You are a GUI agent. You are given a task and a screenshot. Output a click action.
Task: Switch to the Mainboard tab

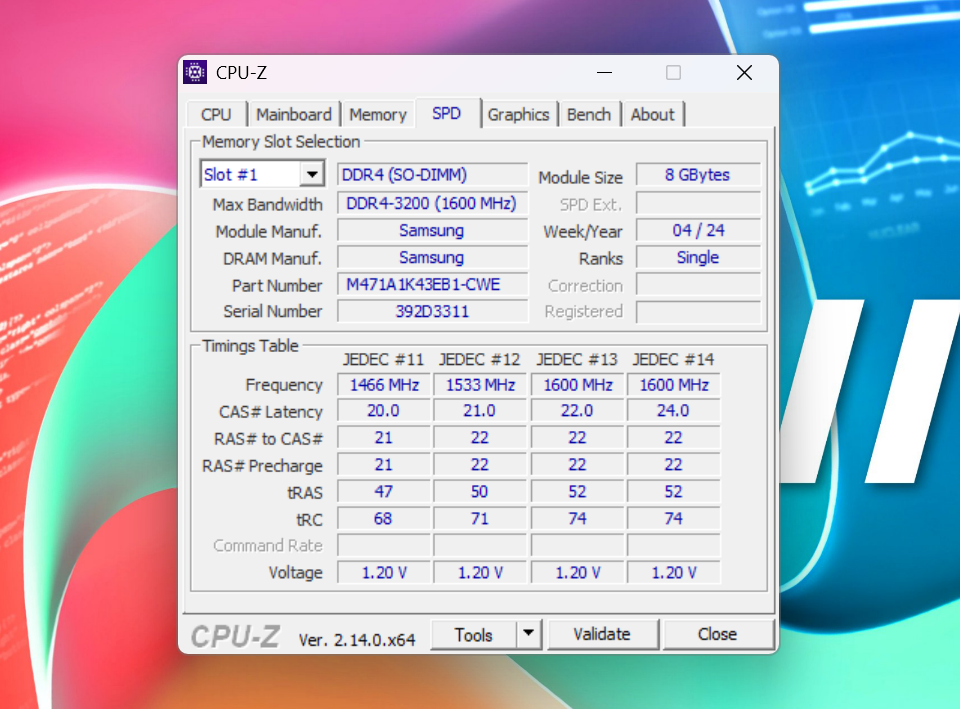click(294, 114)
